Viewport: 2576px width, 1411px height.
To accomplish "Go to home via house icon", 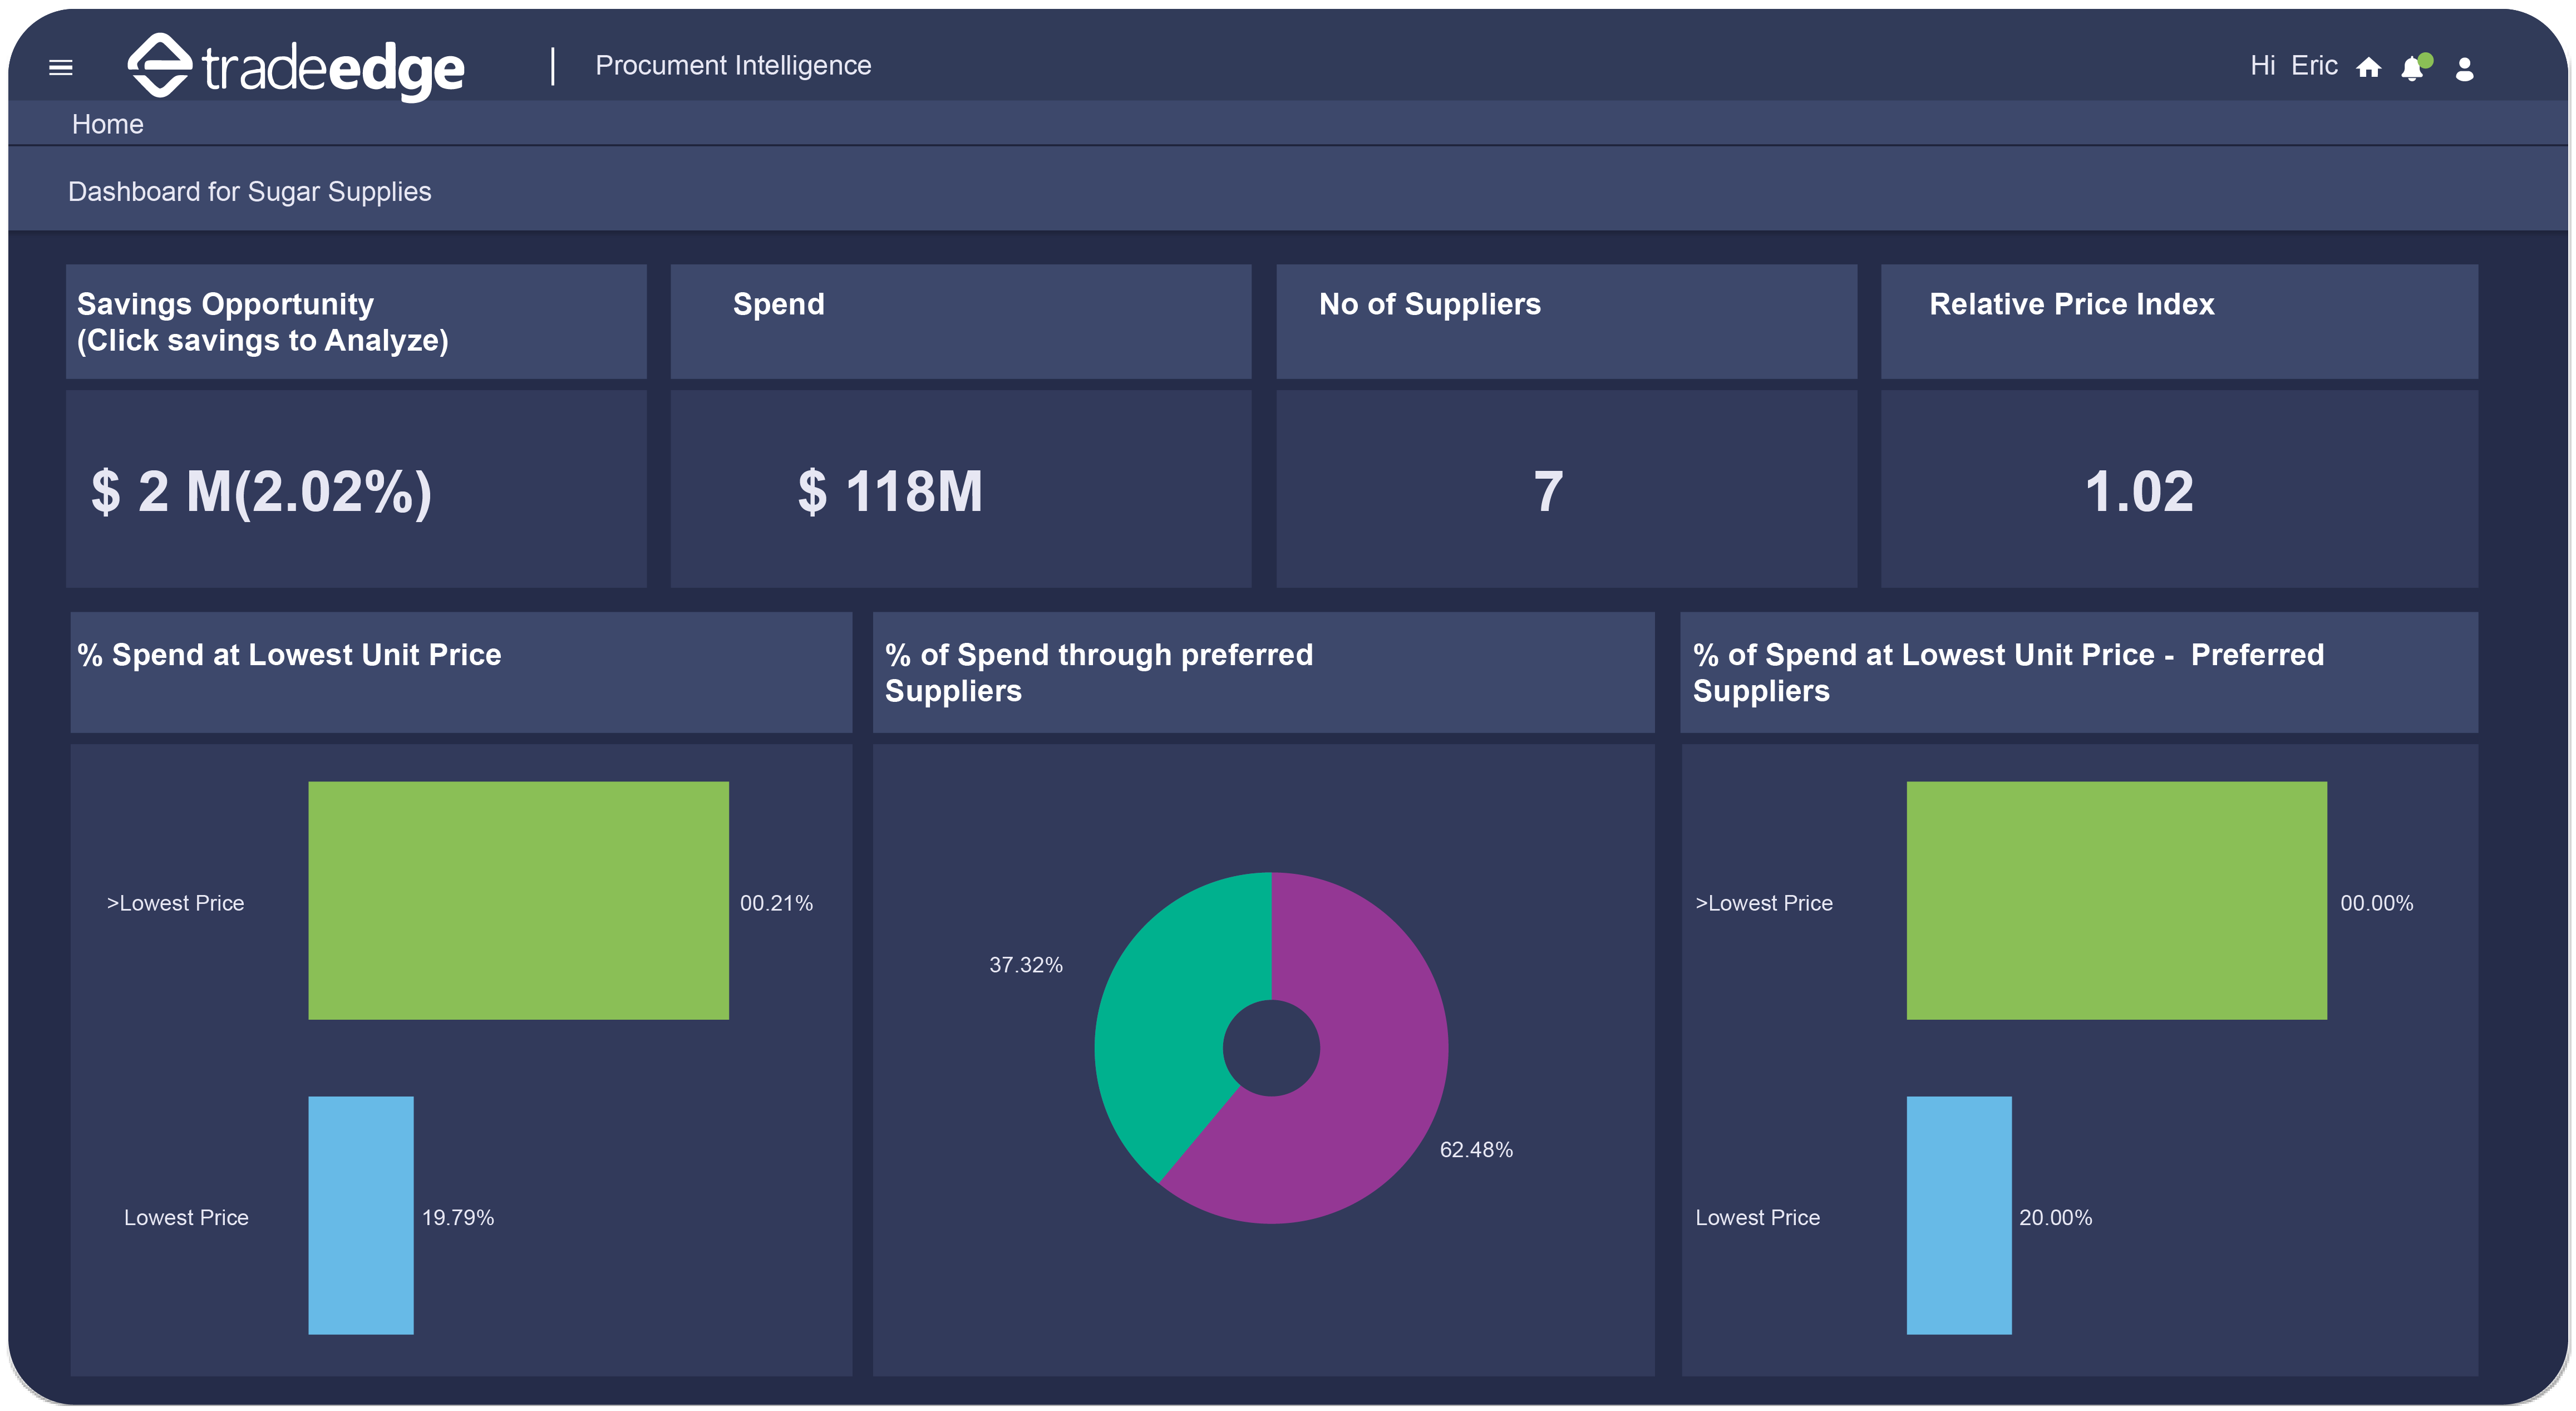I will 2368,67.
